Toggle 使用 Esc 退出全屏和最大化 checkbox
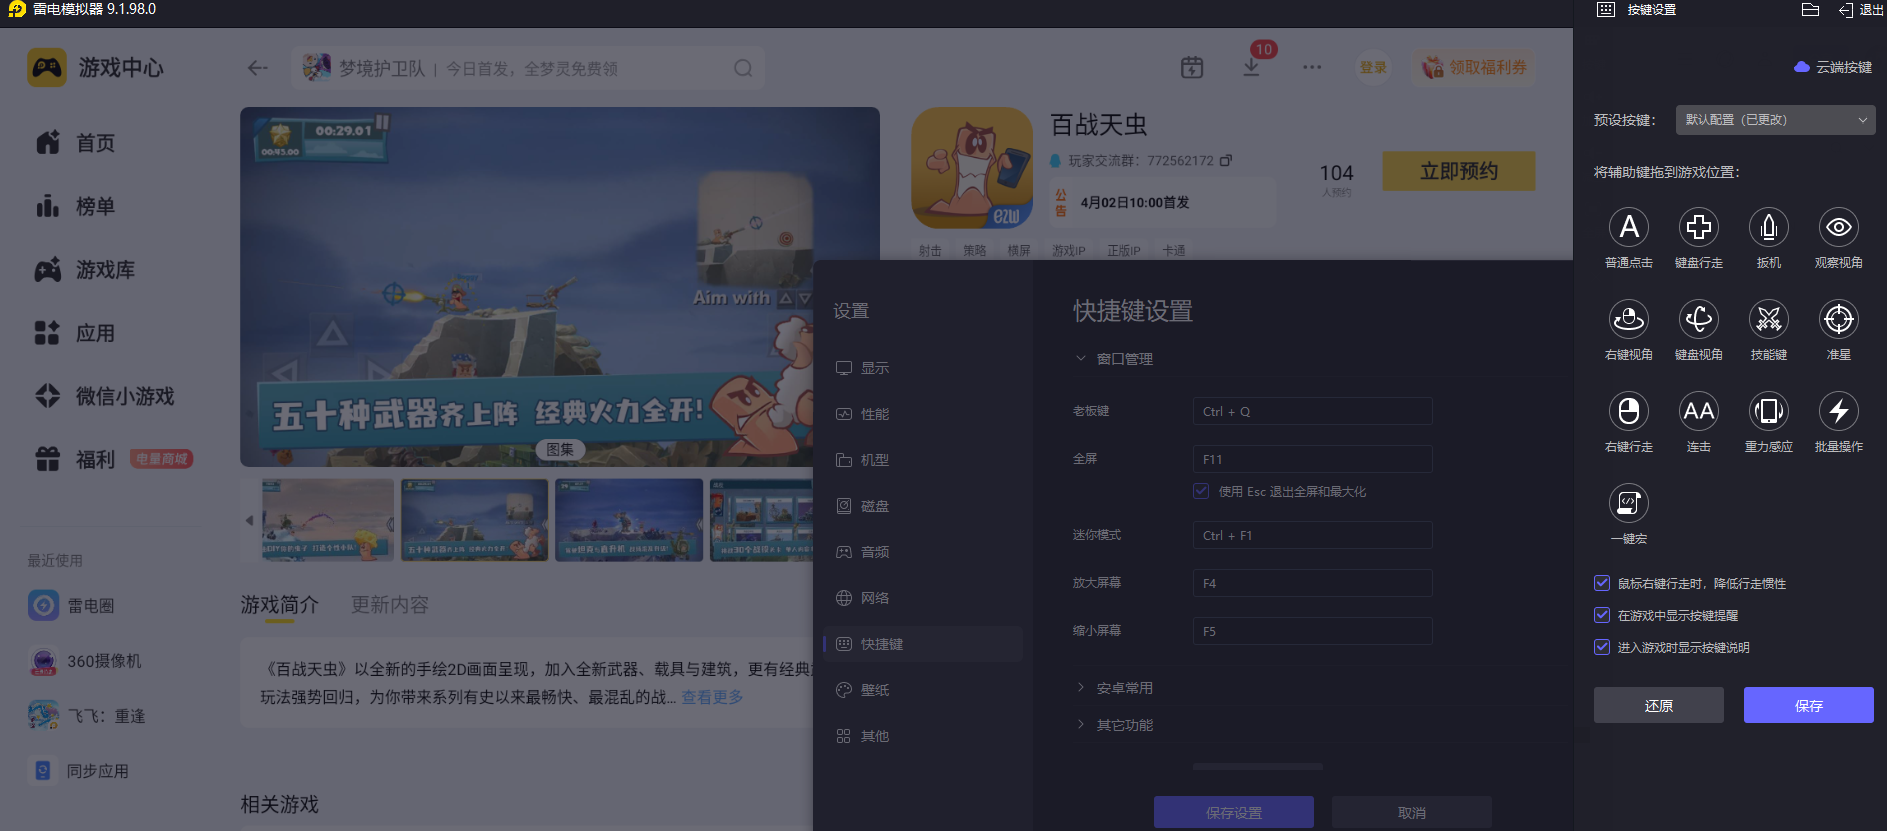 [x=1201, y=491]
